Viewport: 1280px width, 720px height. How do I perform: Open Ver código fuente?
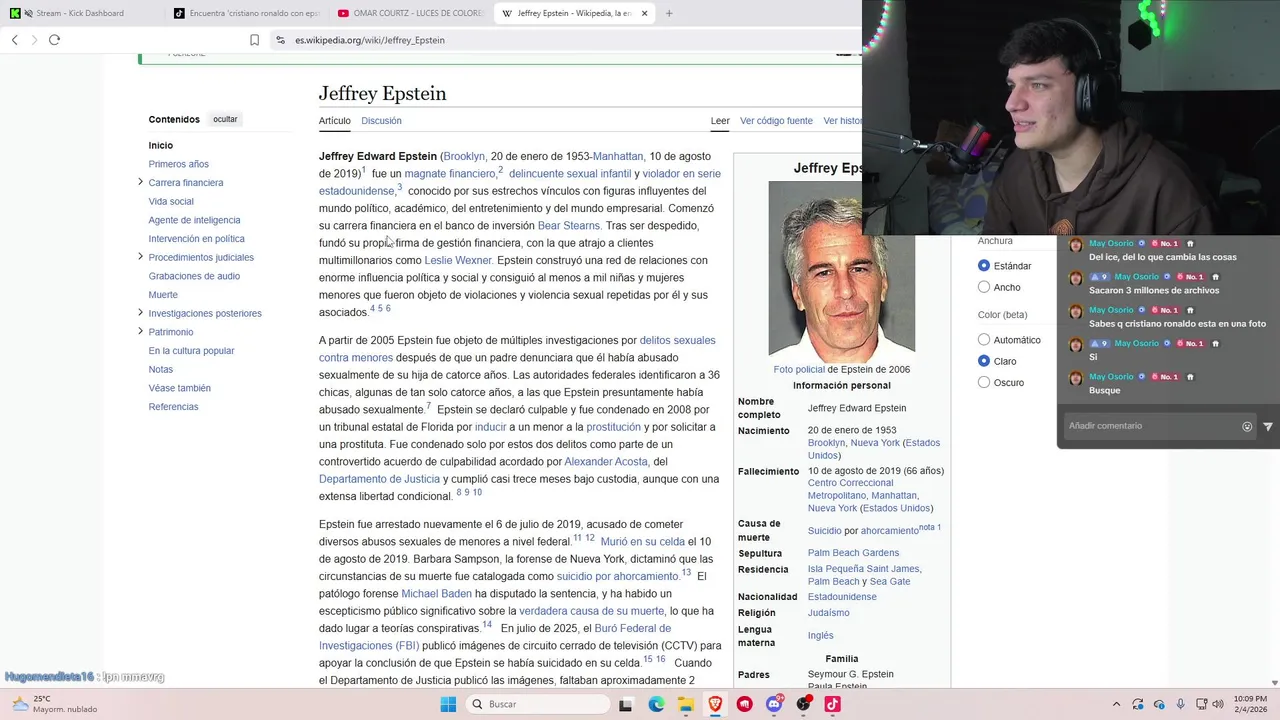tap(776, 121)
